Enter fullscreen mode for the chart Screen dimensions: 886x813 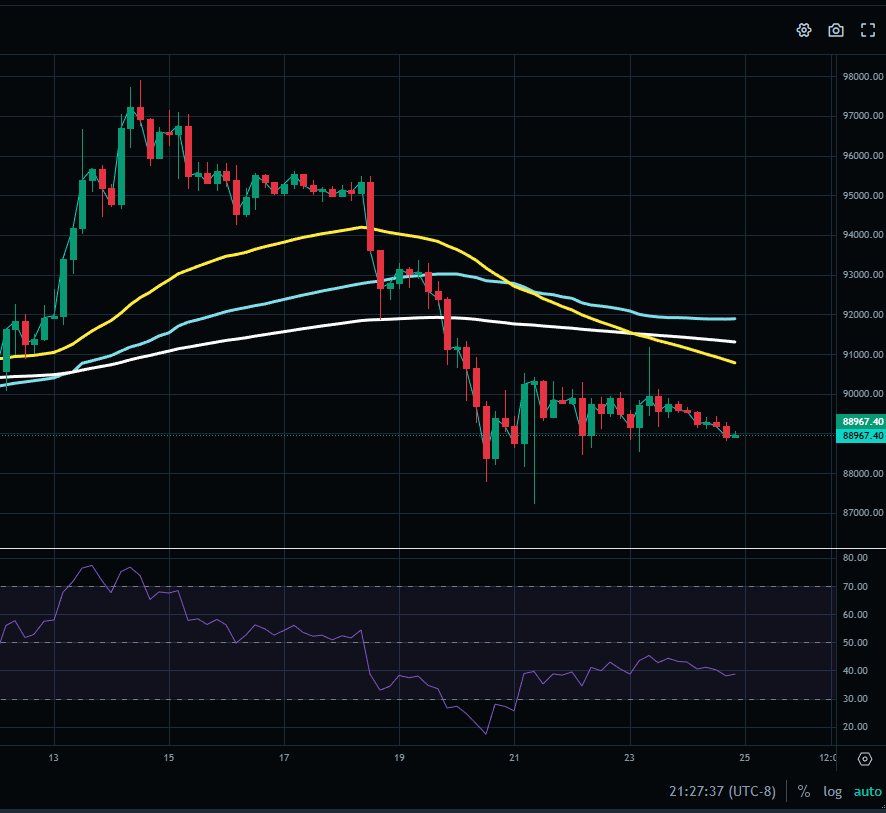[868, 30]
